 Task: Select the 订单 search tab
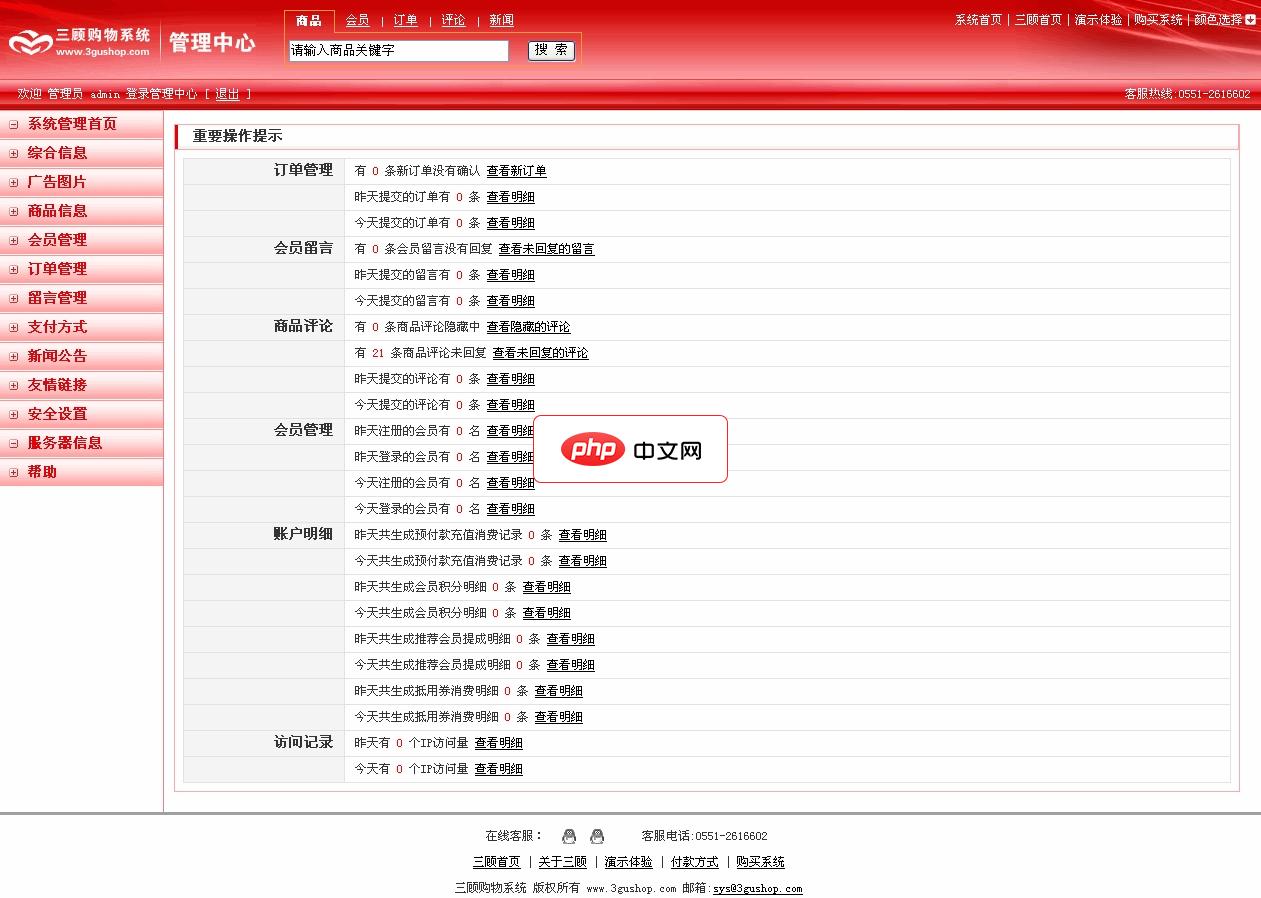click(405, 20)
